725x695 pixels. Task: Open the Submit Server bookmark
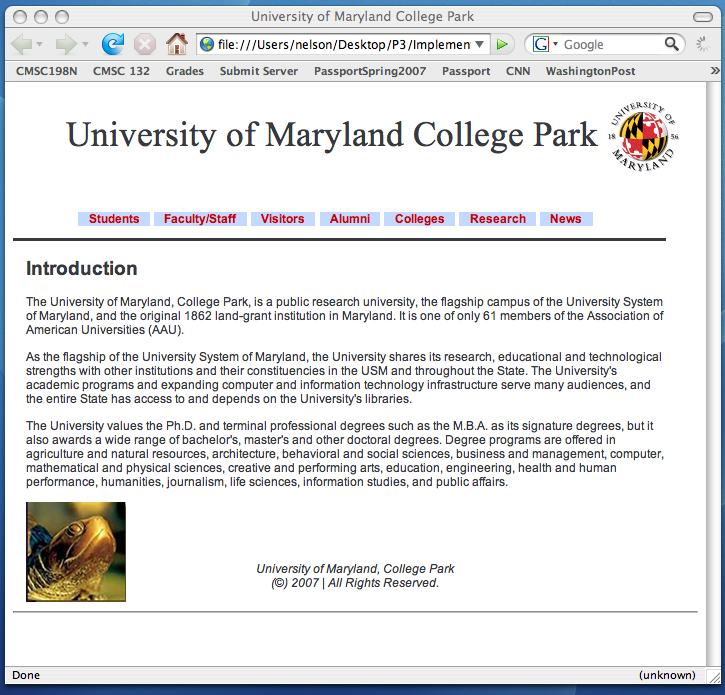tap(258, 71)
